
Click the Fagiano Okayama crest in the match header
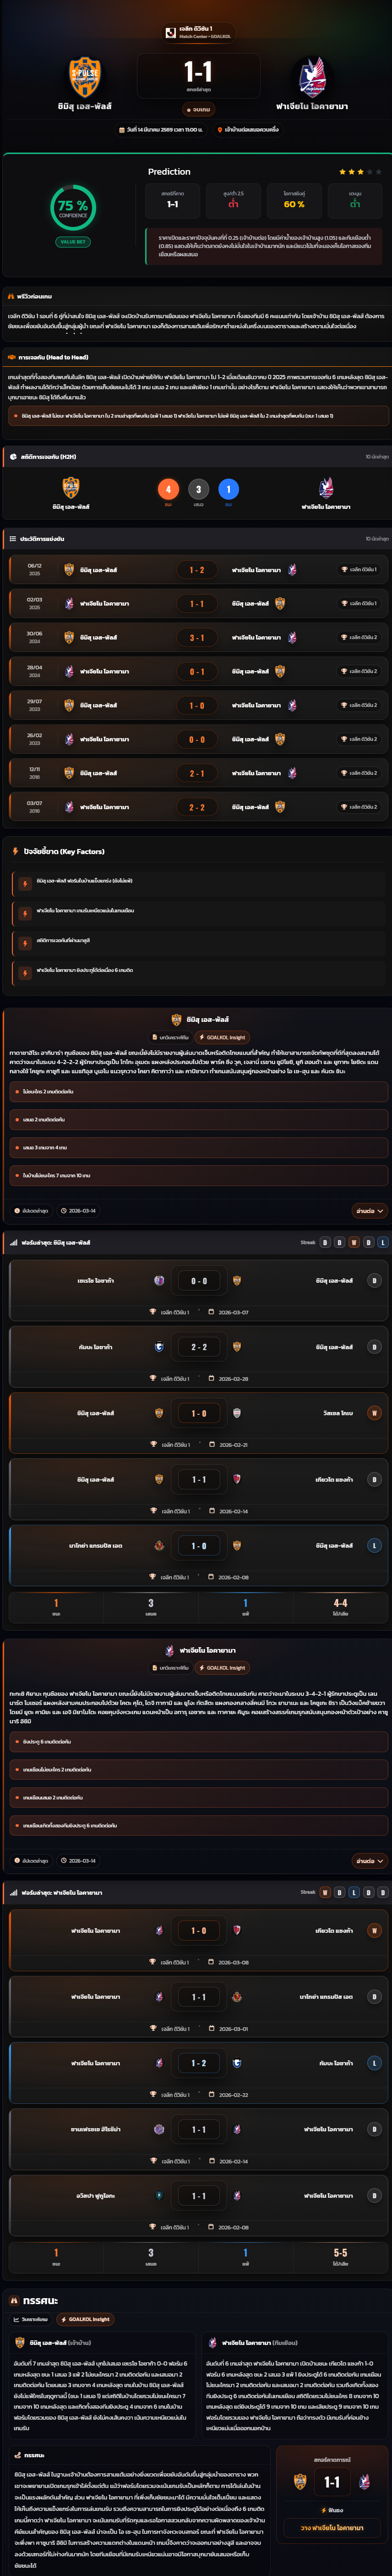[x=312, y=77]
